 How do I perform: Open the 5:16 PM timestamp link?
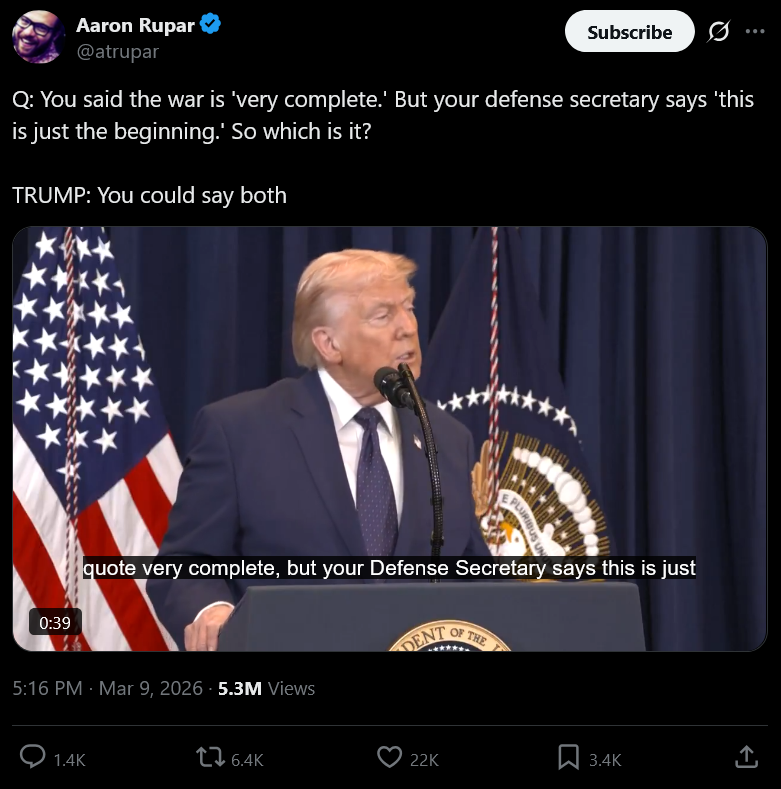click(47, 688)
